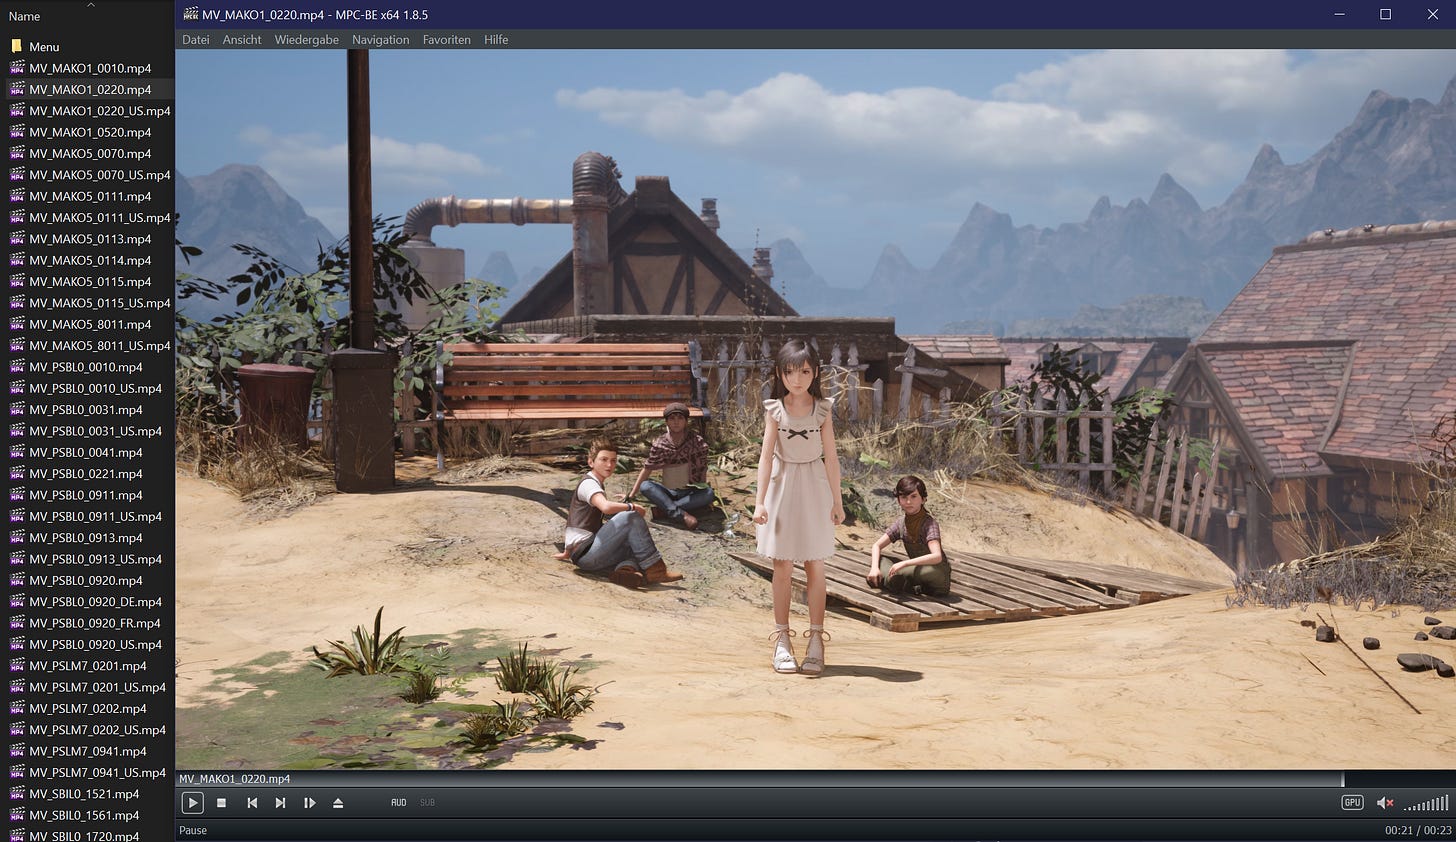Open the AUD audio track selector

click(398, 802)
